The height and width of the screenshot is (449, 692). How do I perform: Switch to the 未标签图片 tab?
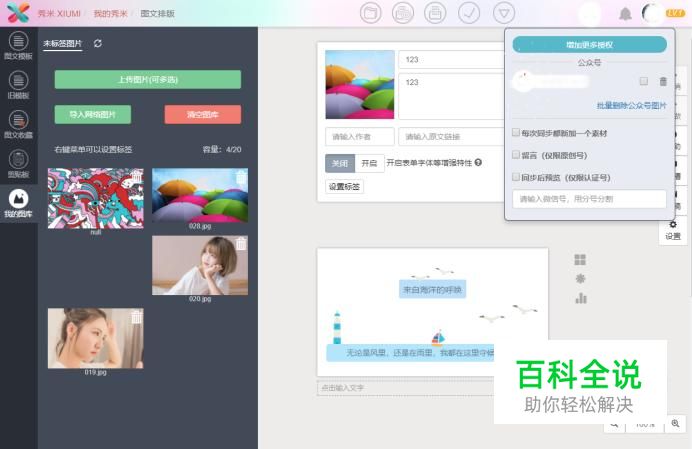coord(63,44)
